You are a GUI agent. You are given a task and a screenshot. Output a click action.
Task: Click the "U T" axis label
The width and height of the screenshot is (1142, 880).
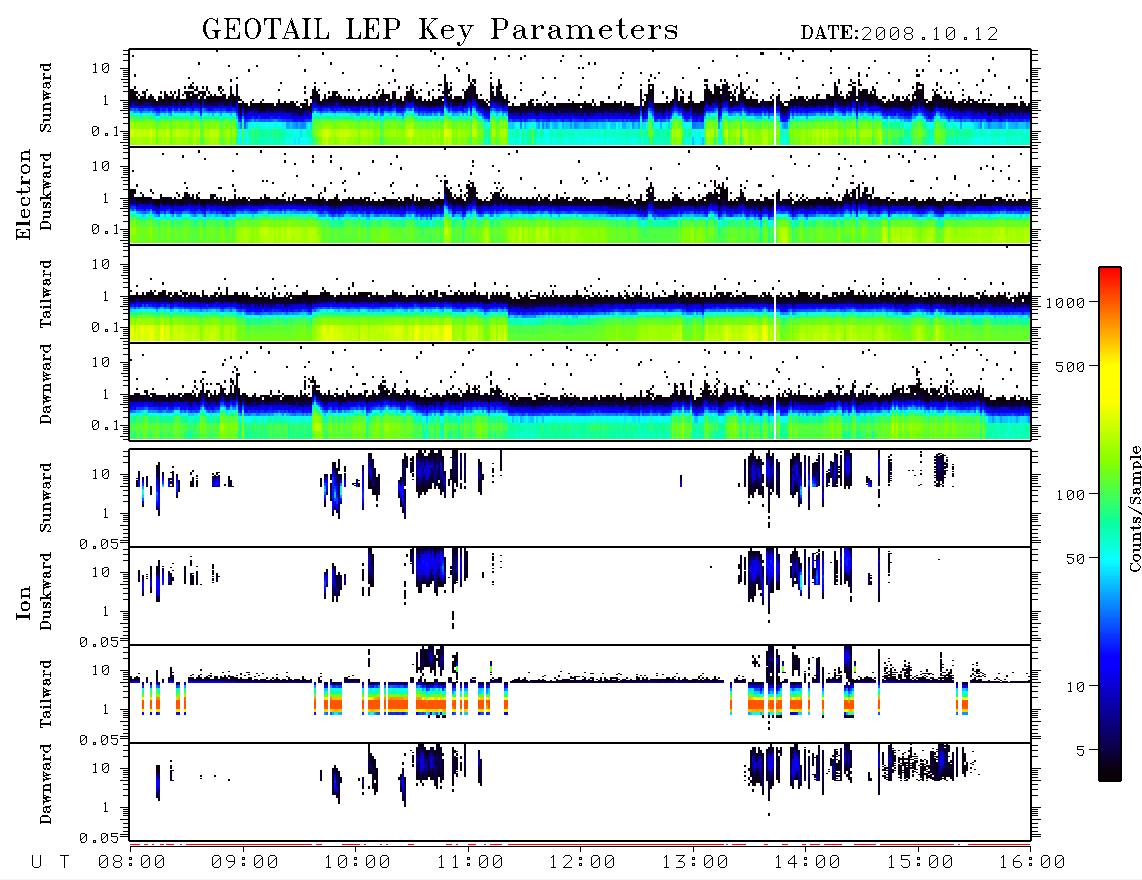pos(50,862)
